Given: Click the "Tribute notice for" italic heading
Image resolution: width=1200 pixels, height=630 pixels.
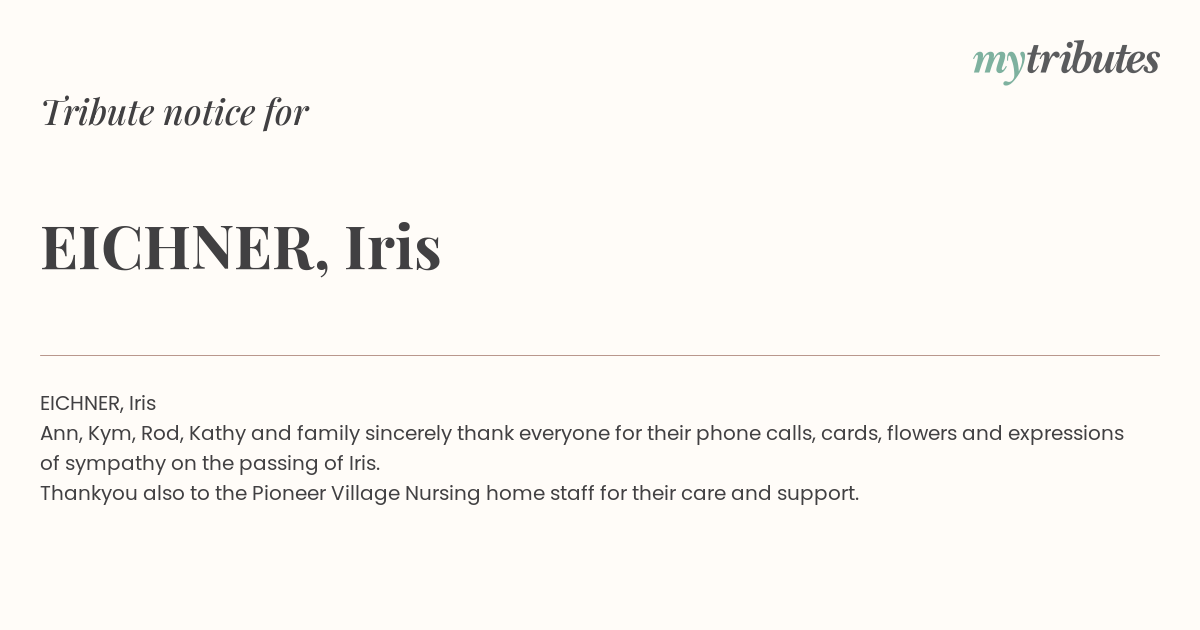Looking at the screenshot, I should [x=174, y=112].
